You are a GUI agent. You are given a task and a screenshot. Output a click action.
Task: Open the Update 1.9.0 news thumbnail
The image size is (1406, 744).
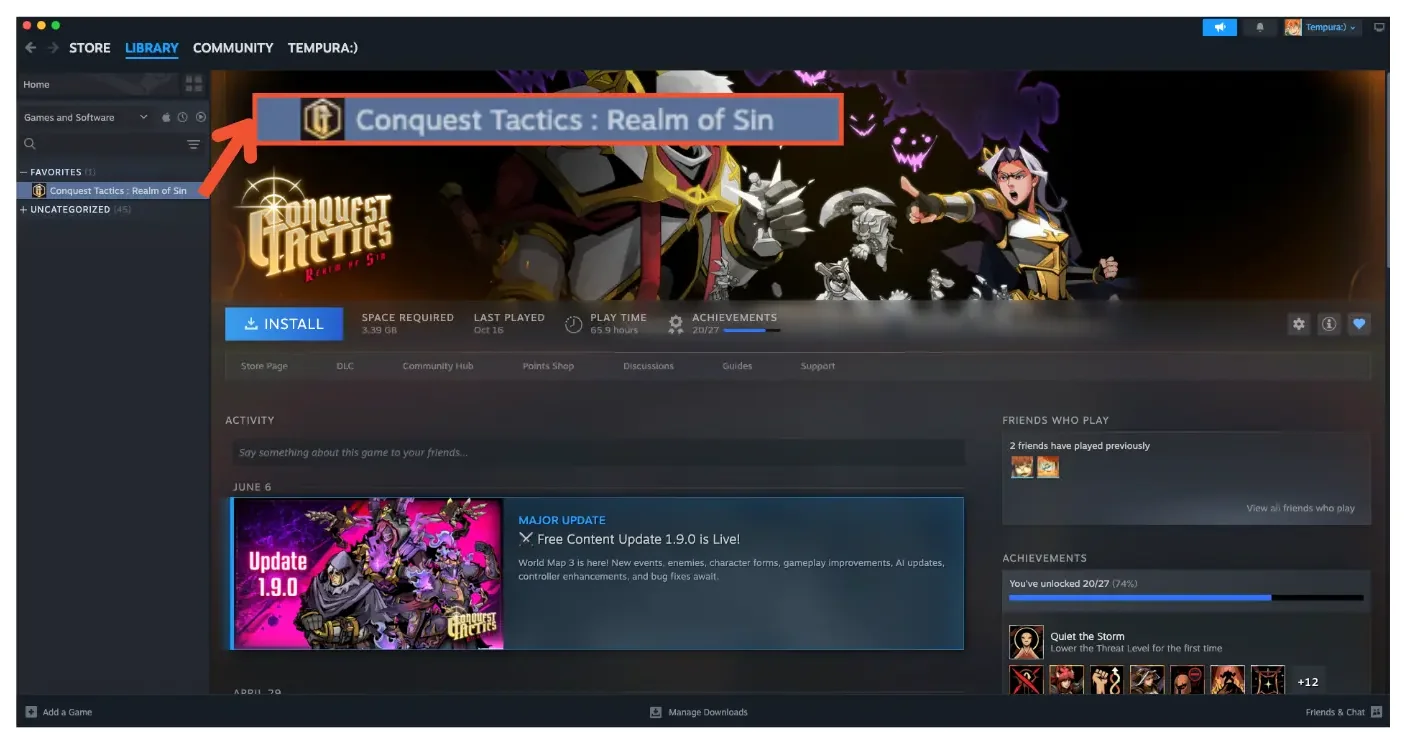point(368,574)
